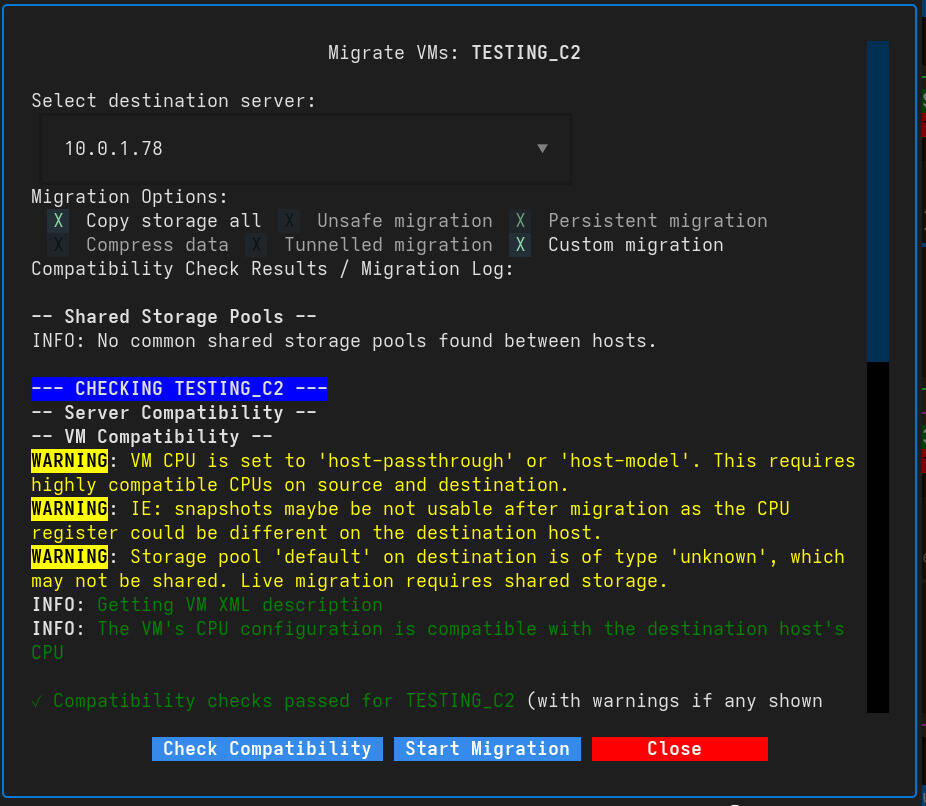The width and height of the screenshot is (926, 806).
Task: Click the WARNING badge about storage pool default
Action: (x=68, y=556)
